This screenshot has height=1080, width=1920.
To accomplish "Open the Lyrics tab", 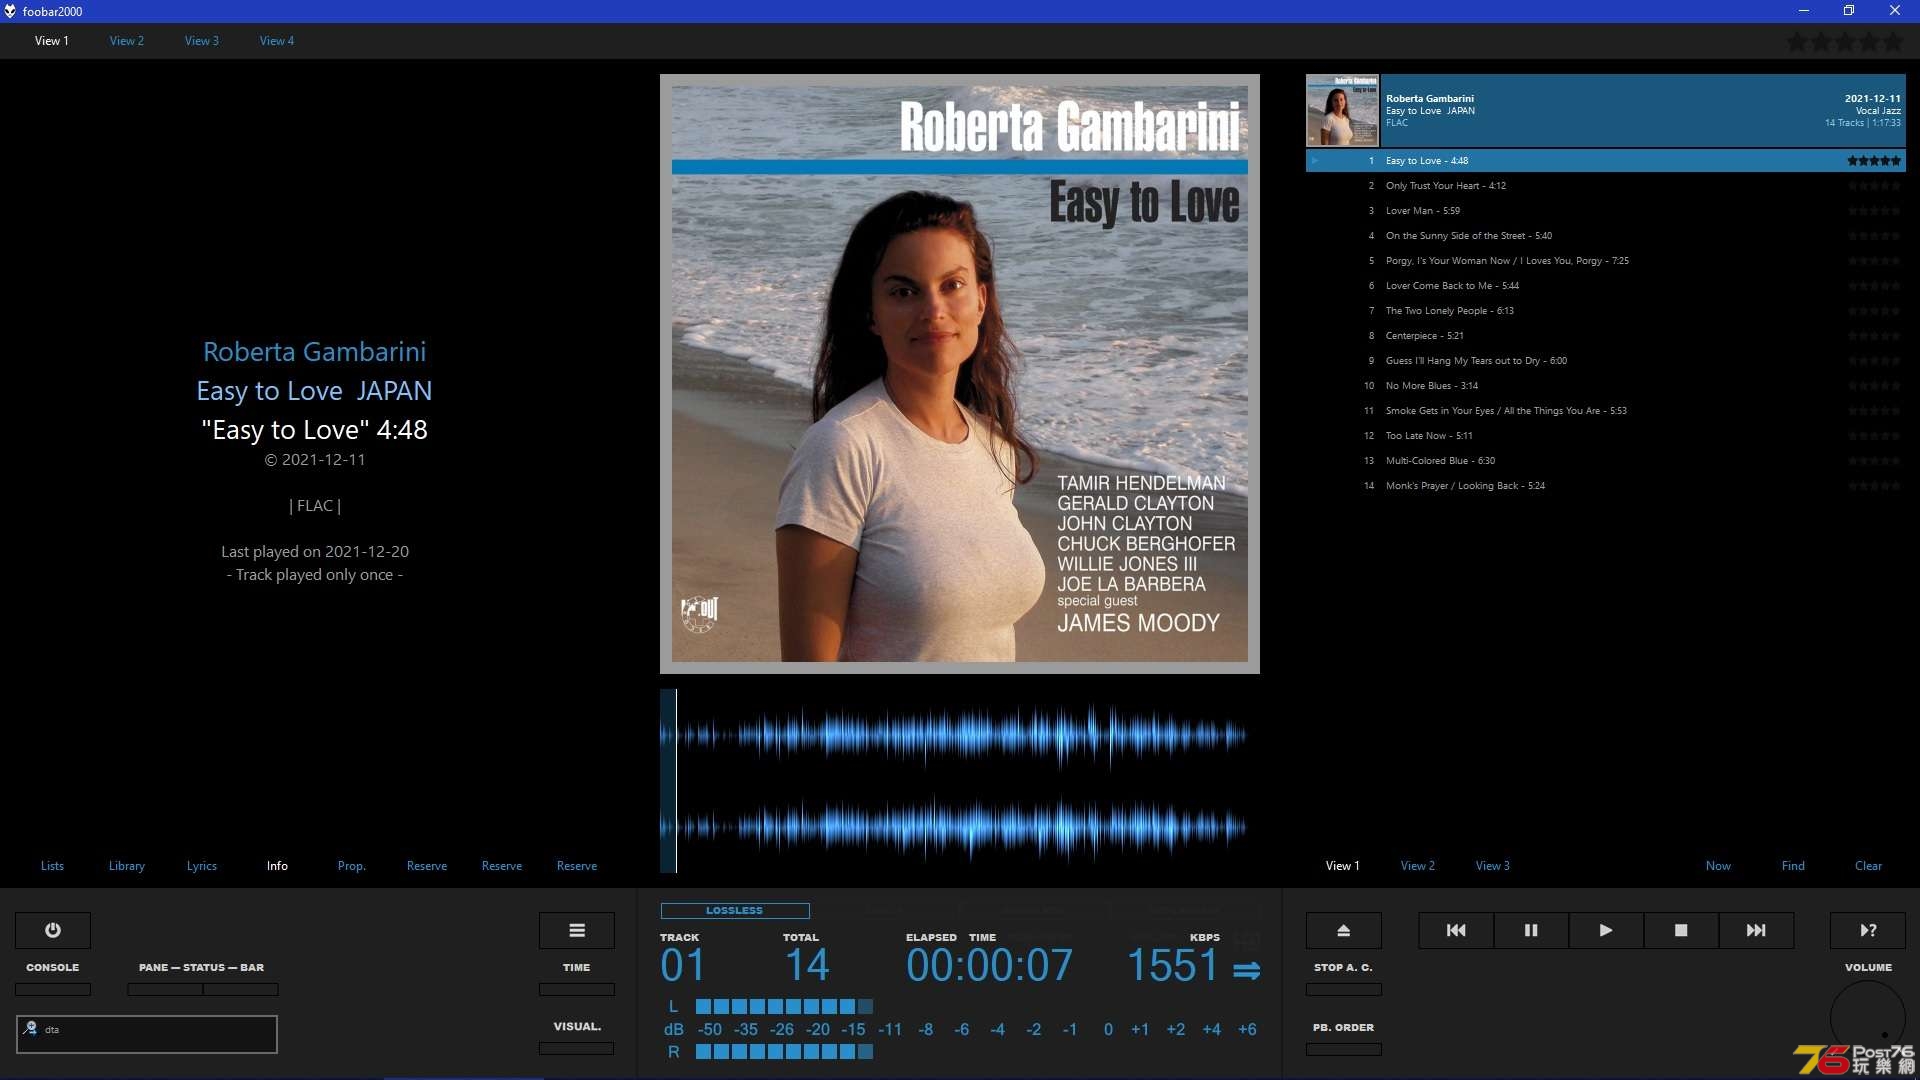I will tap(202, 866).
